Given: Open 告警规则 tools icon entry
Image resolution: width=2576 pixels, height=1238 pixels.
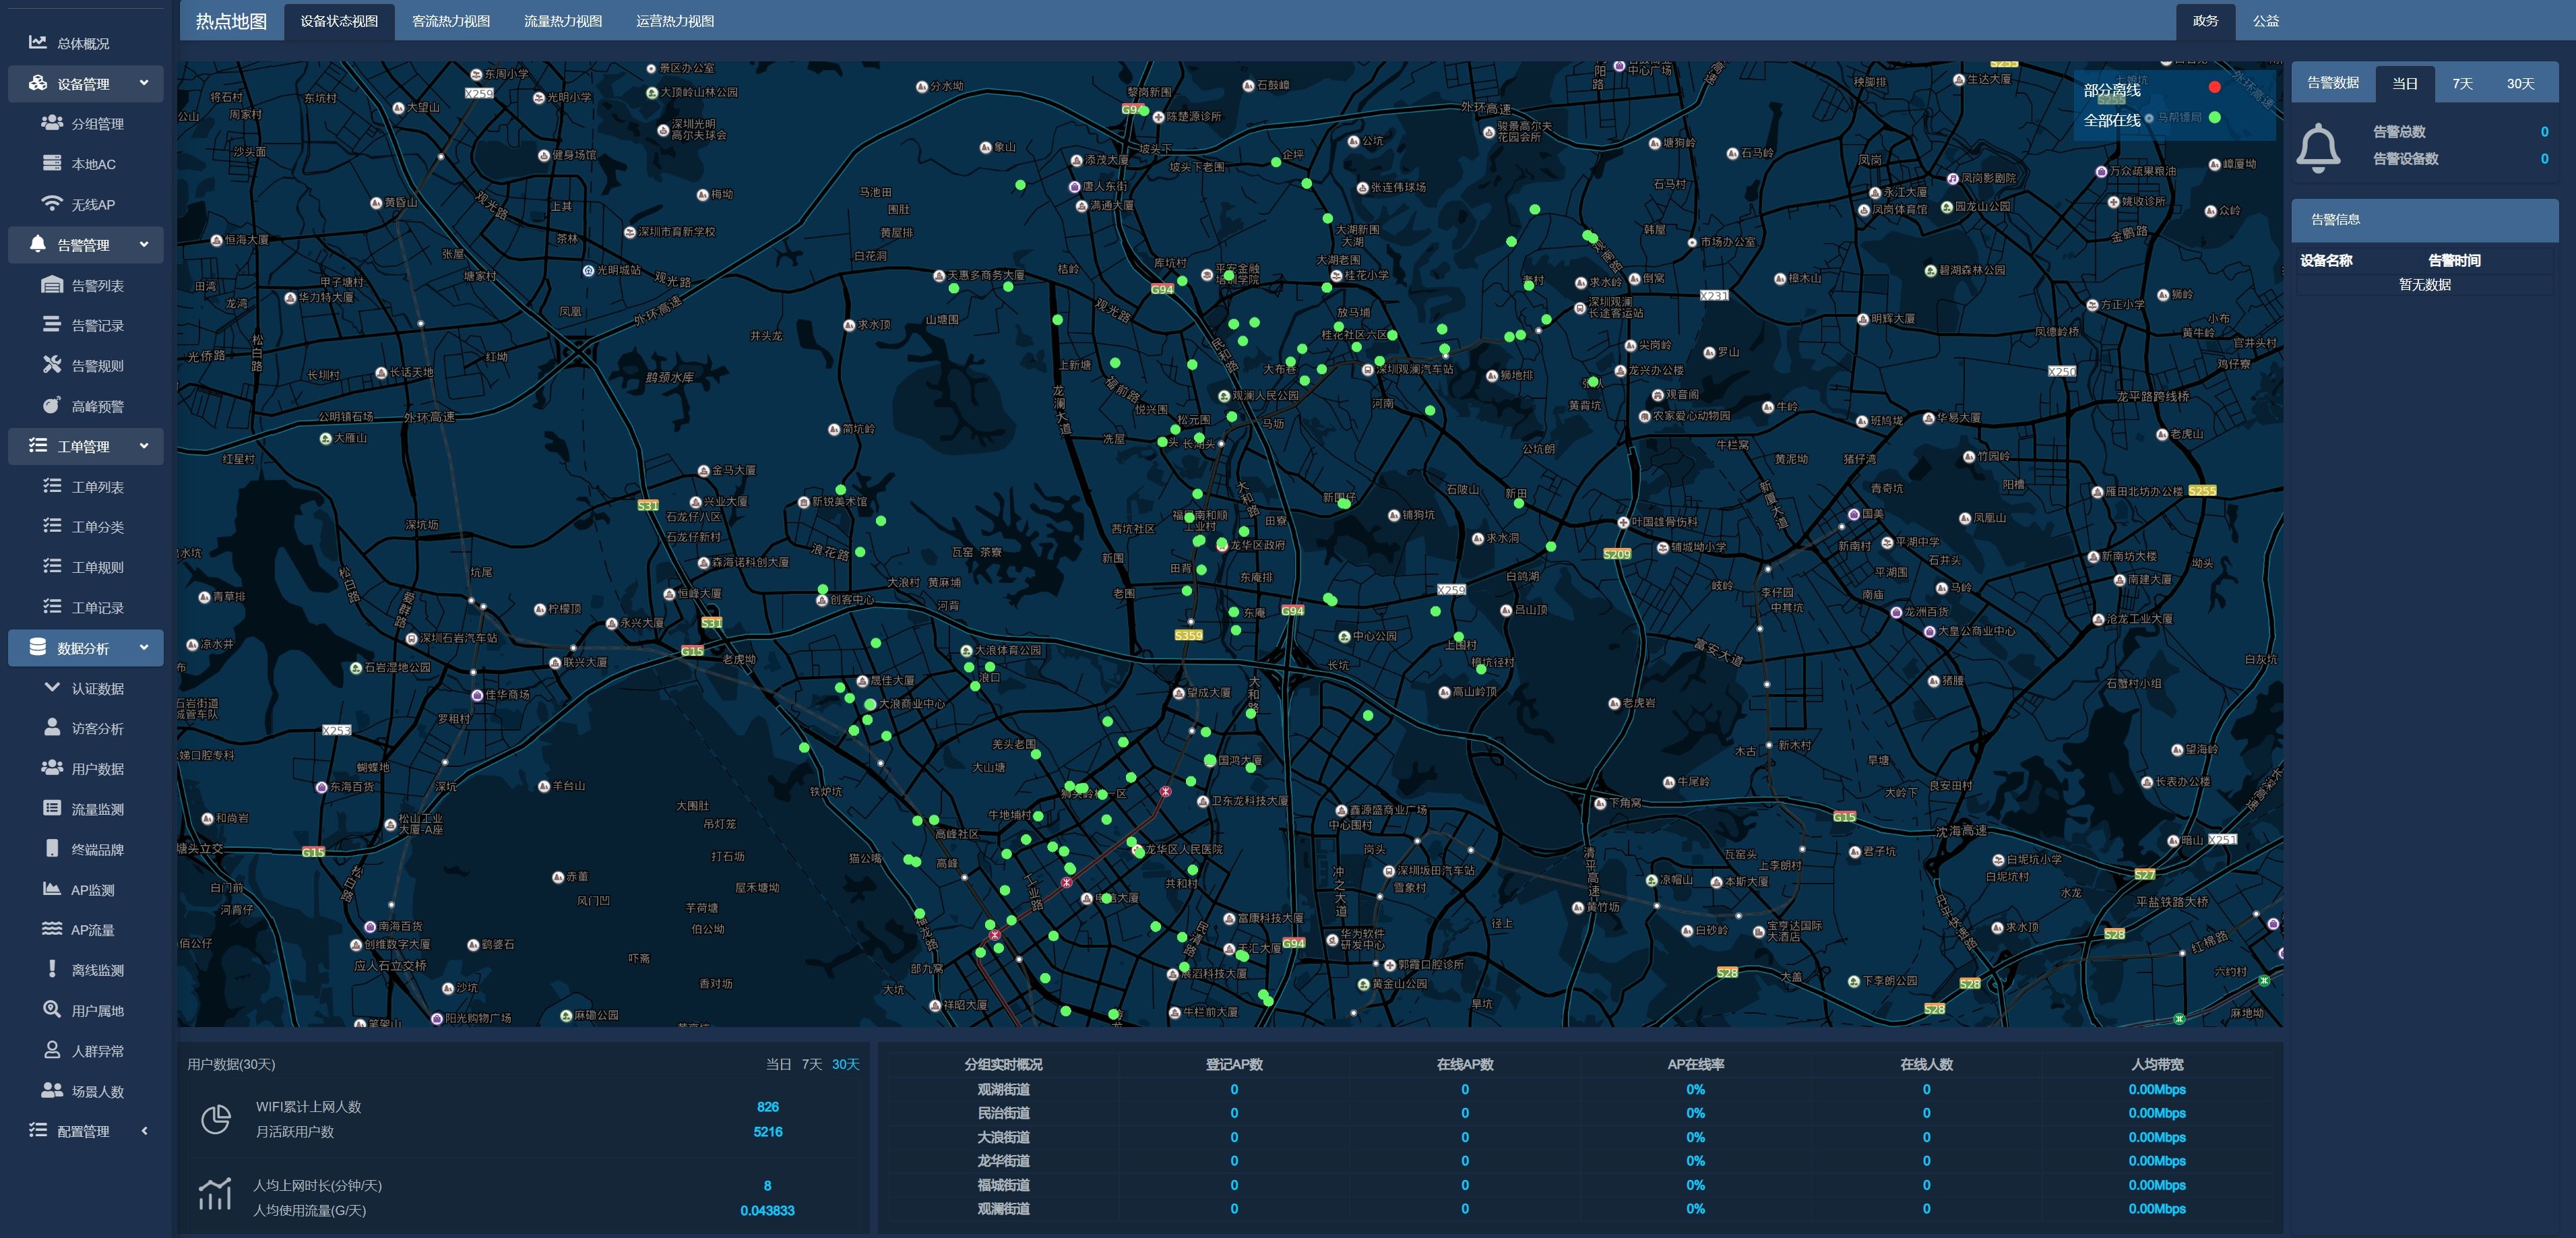Looking at the screenshot, I should (51, 365).
